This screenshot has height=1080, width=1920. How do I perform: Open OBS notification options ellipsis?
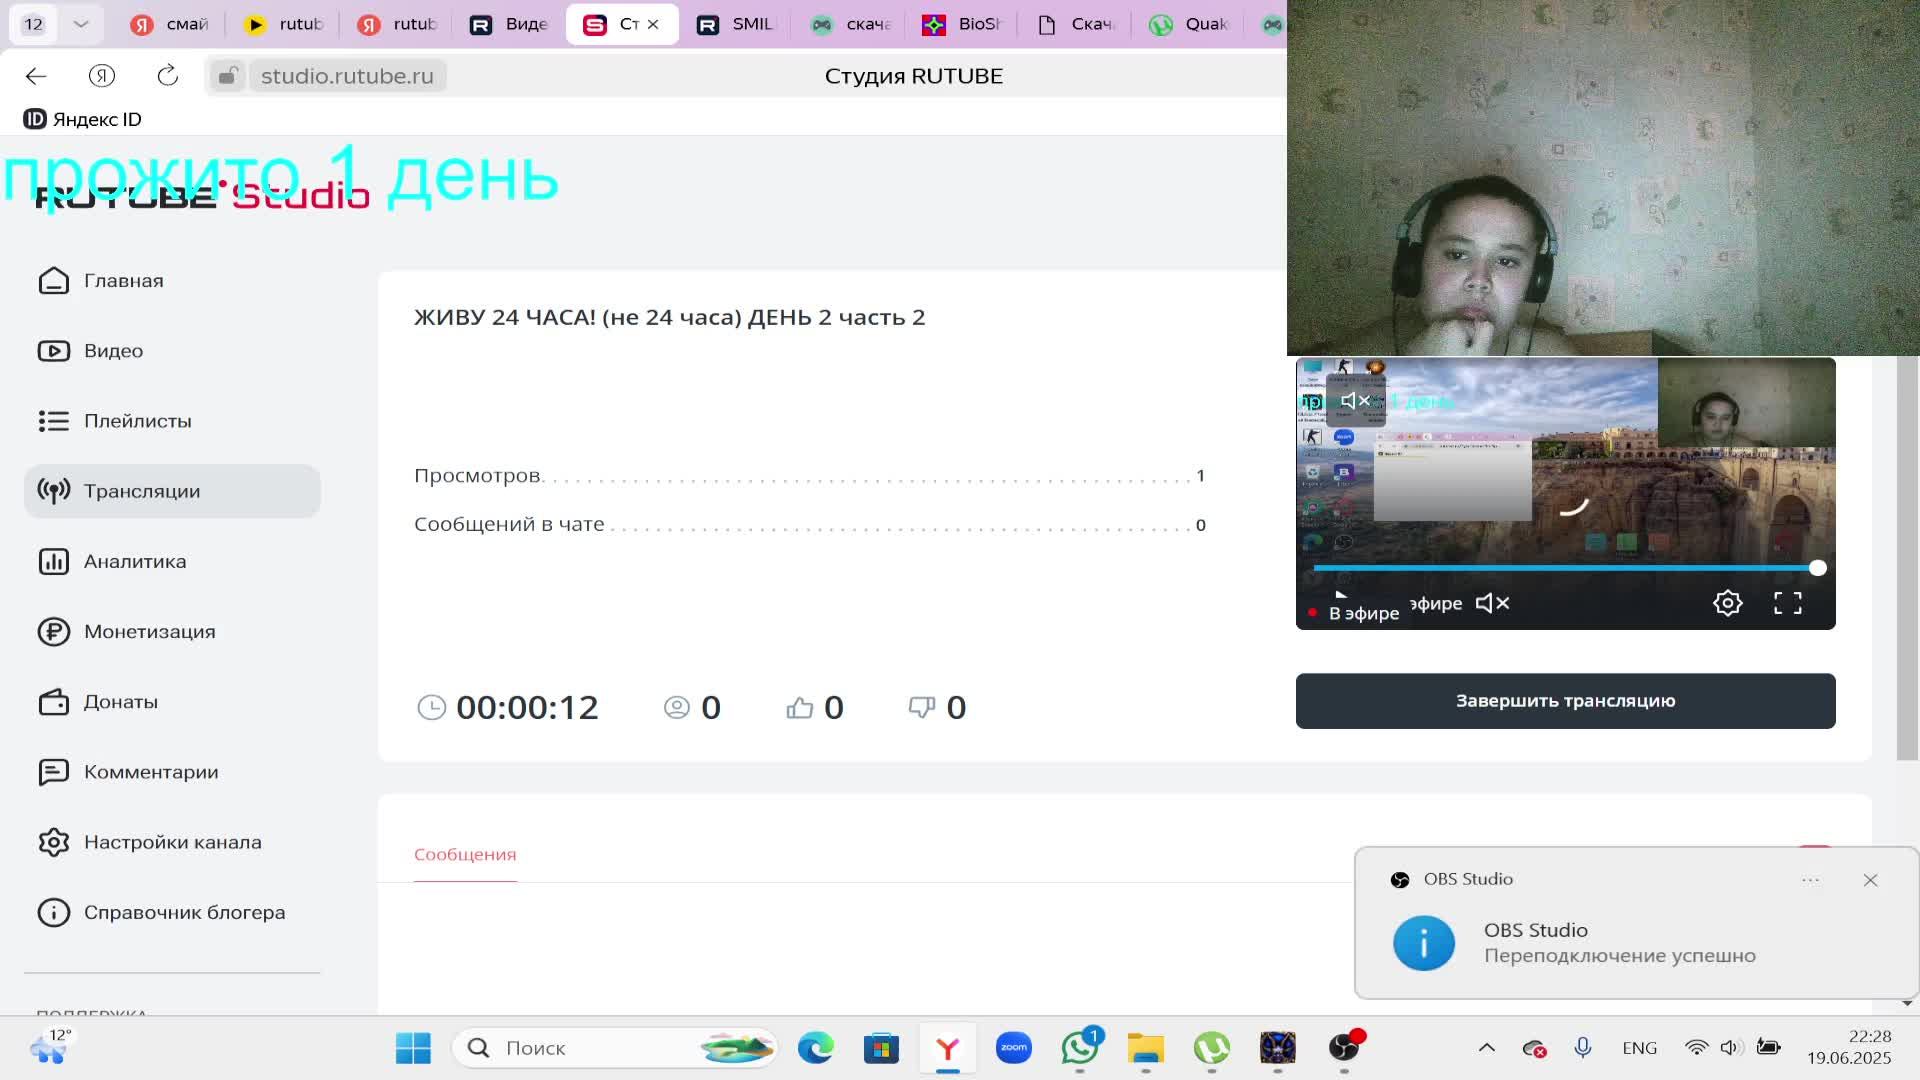(1810, 880)
